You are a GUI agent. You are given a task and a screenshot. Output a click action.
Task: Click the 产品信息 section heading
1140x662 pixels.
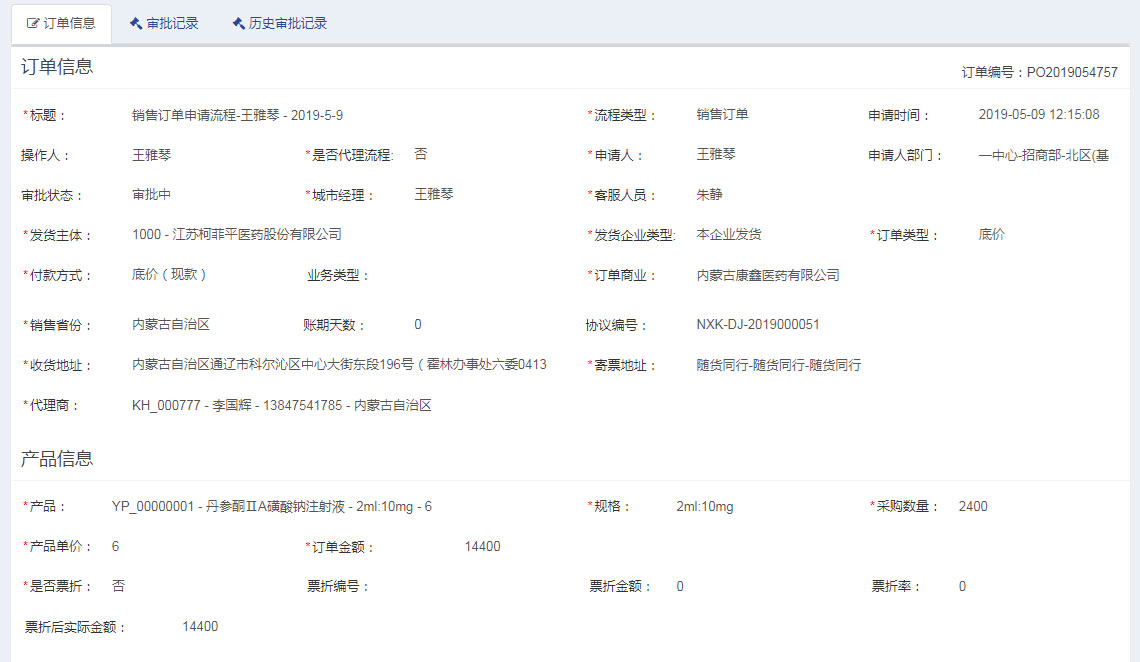point(57,459)
